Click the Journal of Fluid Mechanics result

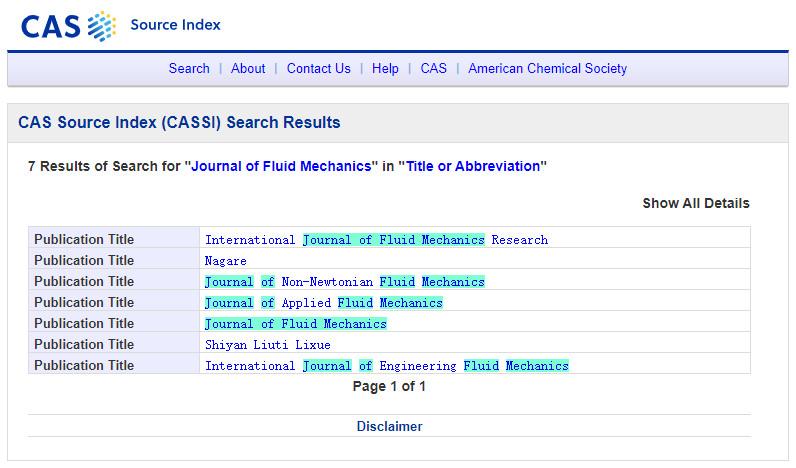pyautogui.click(x=295, y=324)
